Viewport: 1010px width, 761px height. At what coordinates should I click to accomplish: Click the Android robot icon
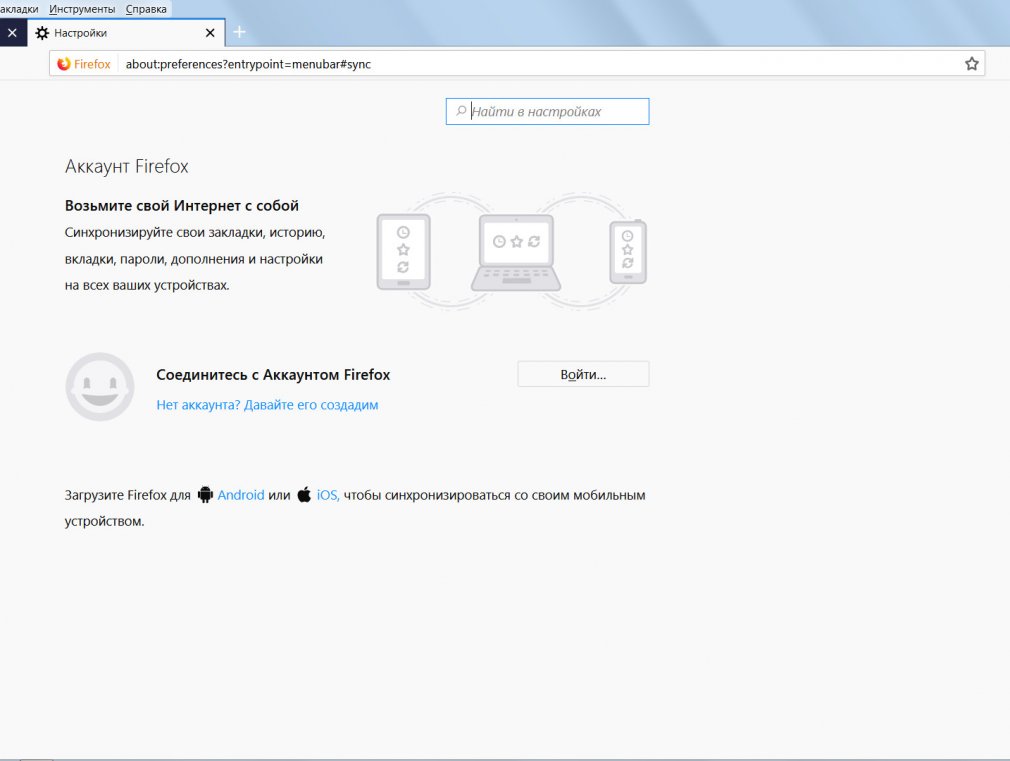tap(205, 494)
